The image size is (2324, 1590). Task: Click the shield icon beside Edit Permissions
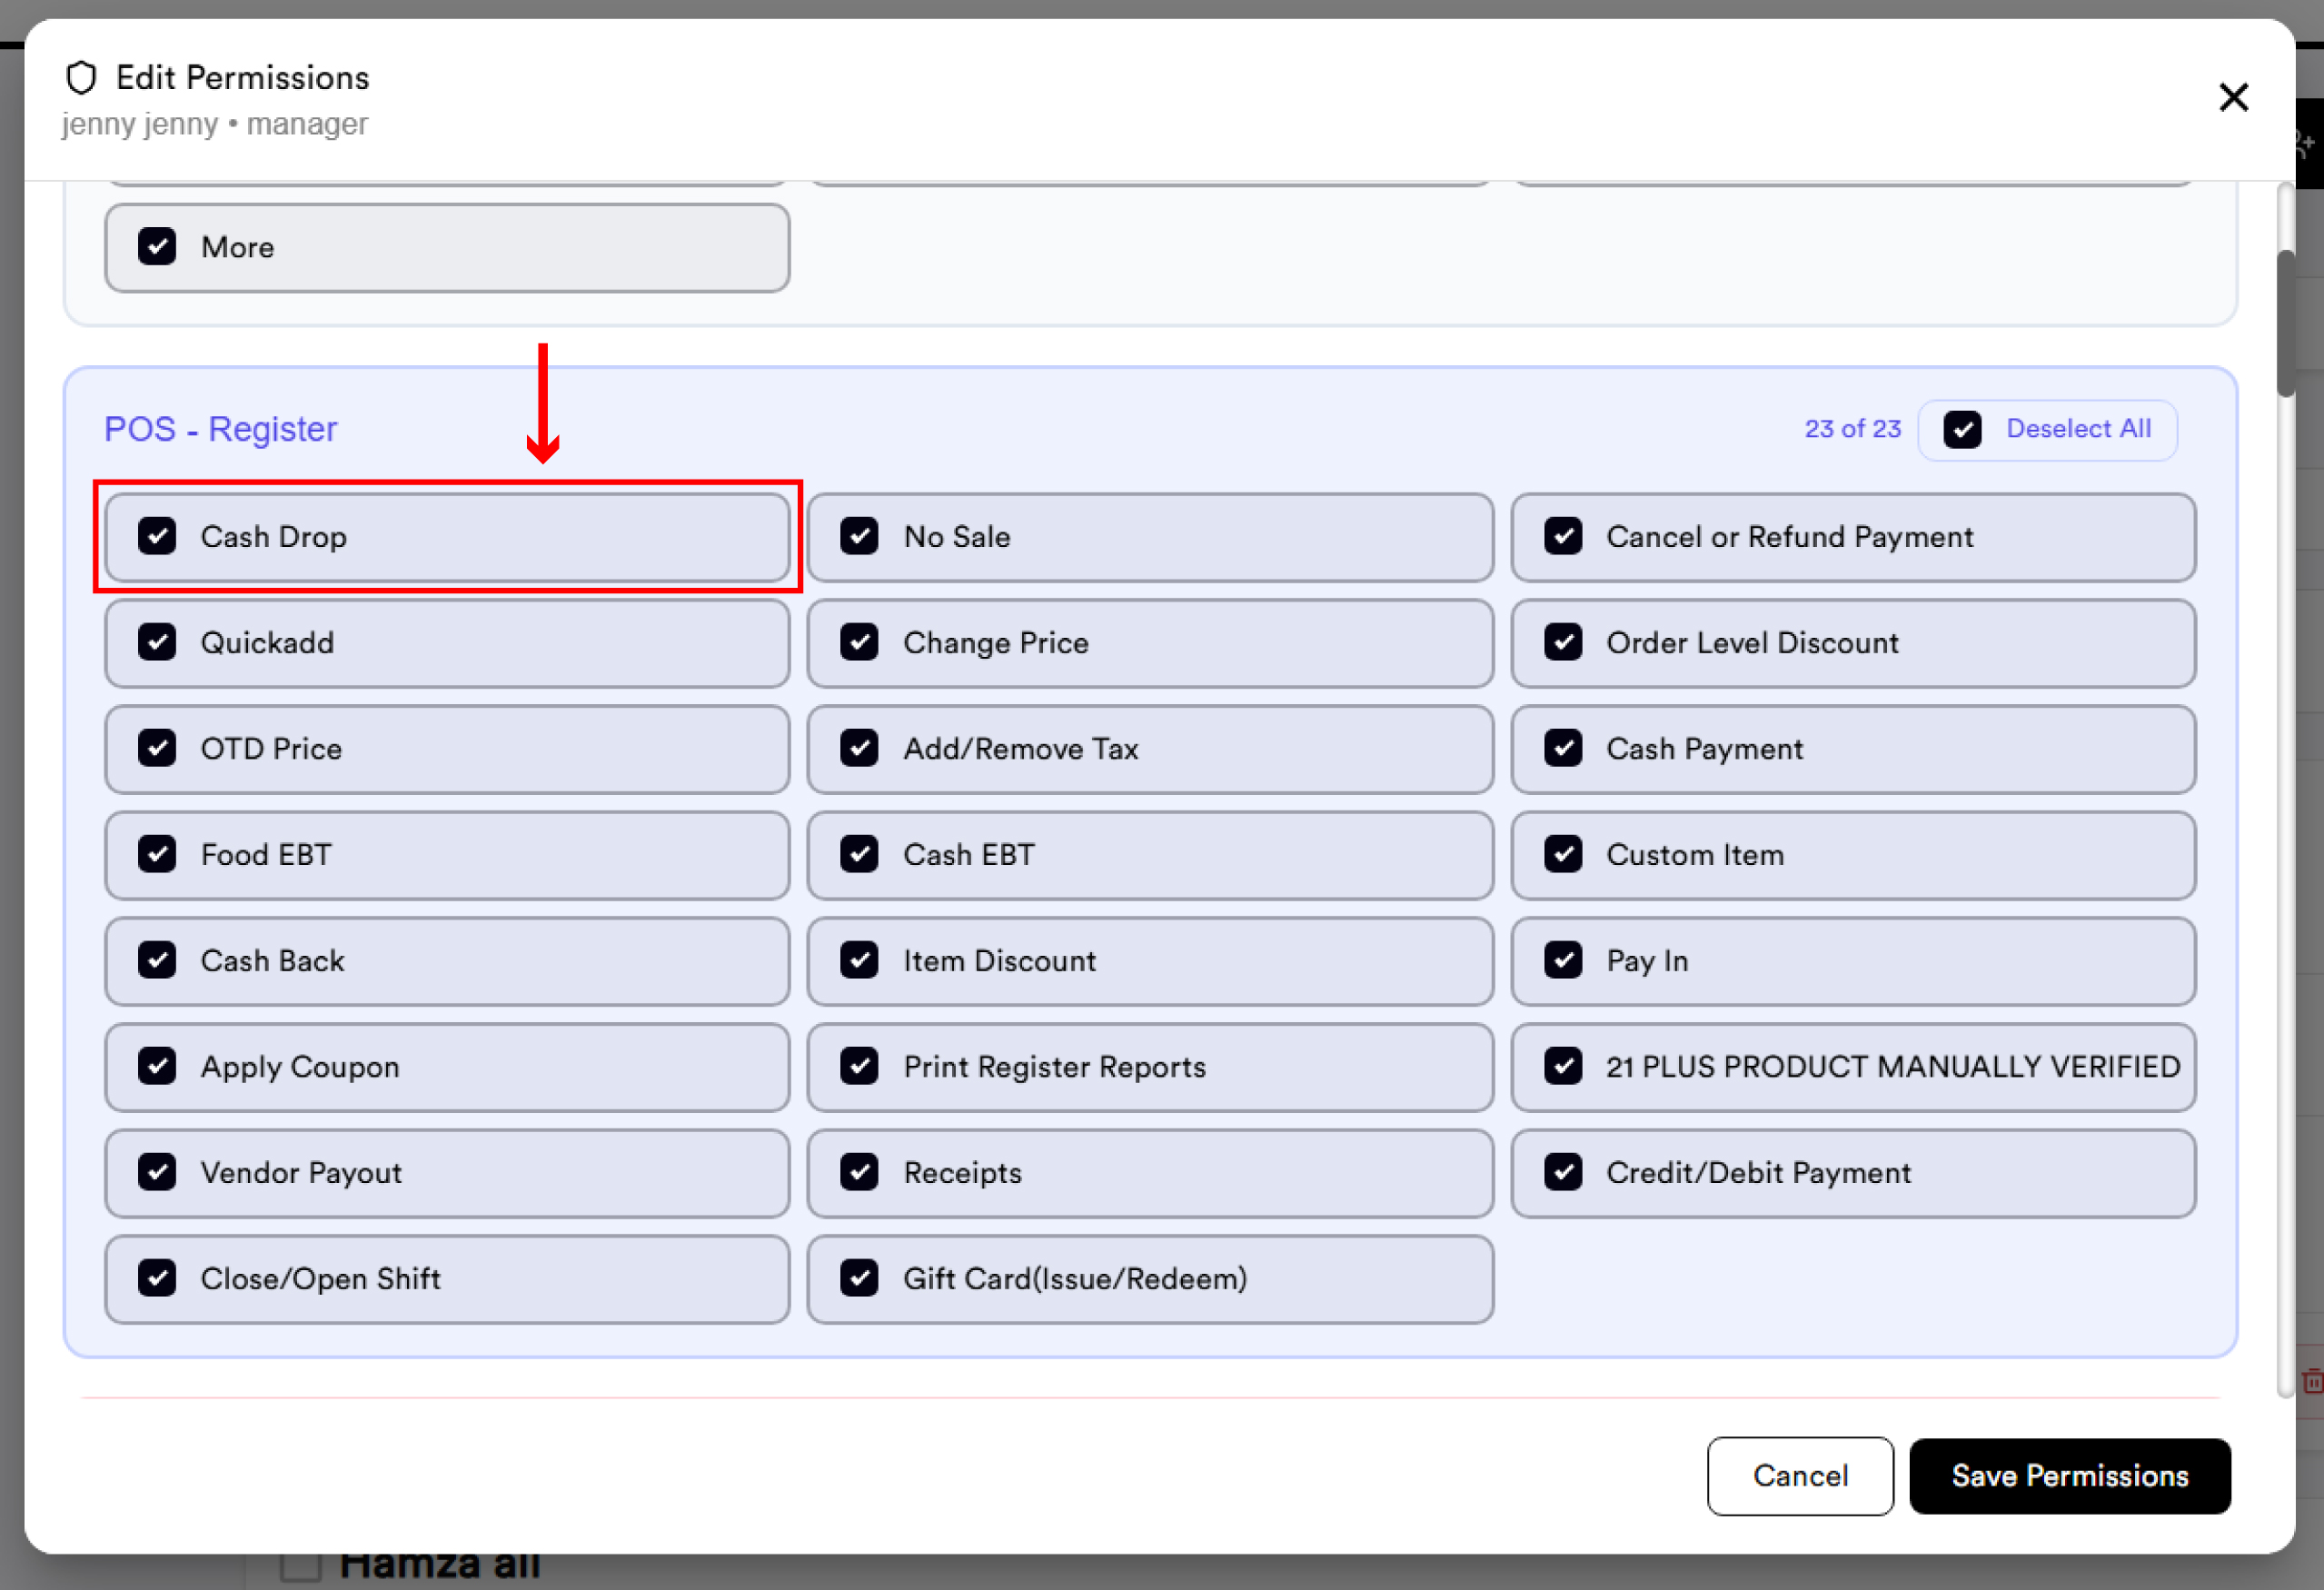pyautogui.click(x=81, y=78)
